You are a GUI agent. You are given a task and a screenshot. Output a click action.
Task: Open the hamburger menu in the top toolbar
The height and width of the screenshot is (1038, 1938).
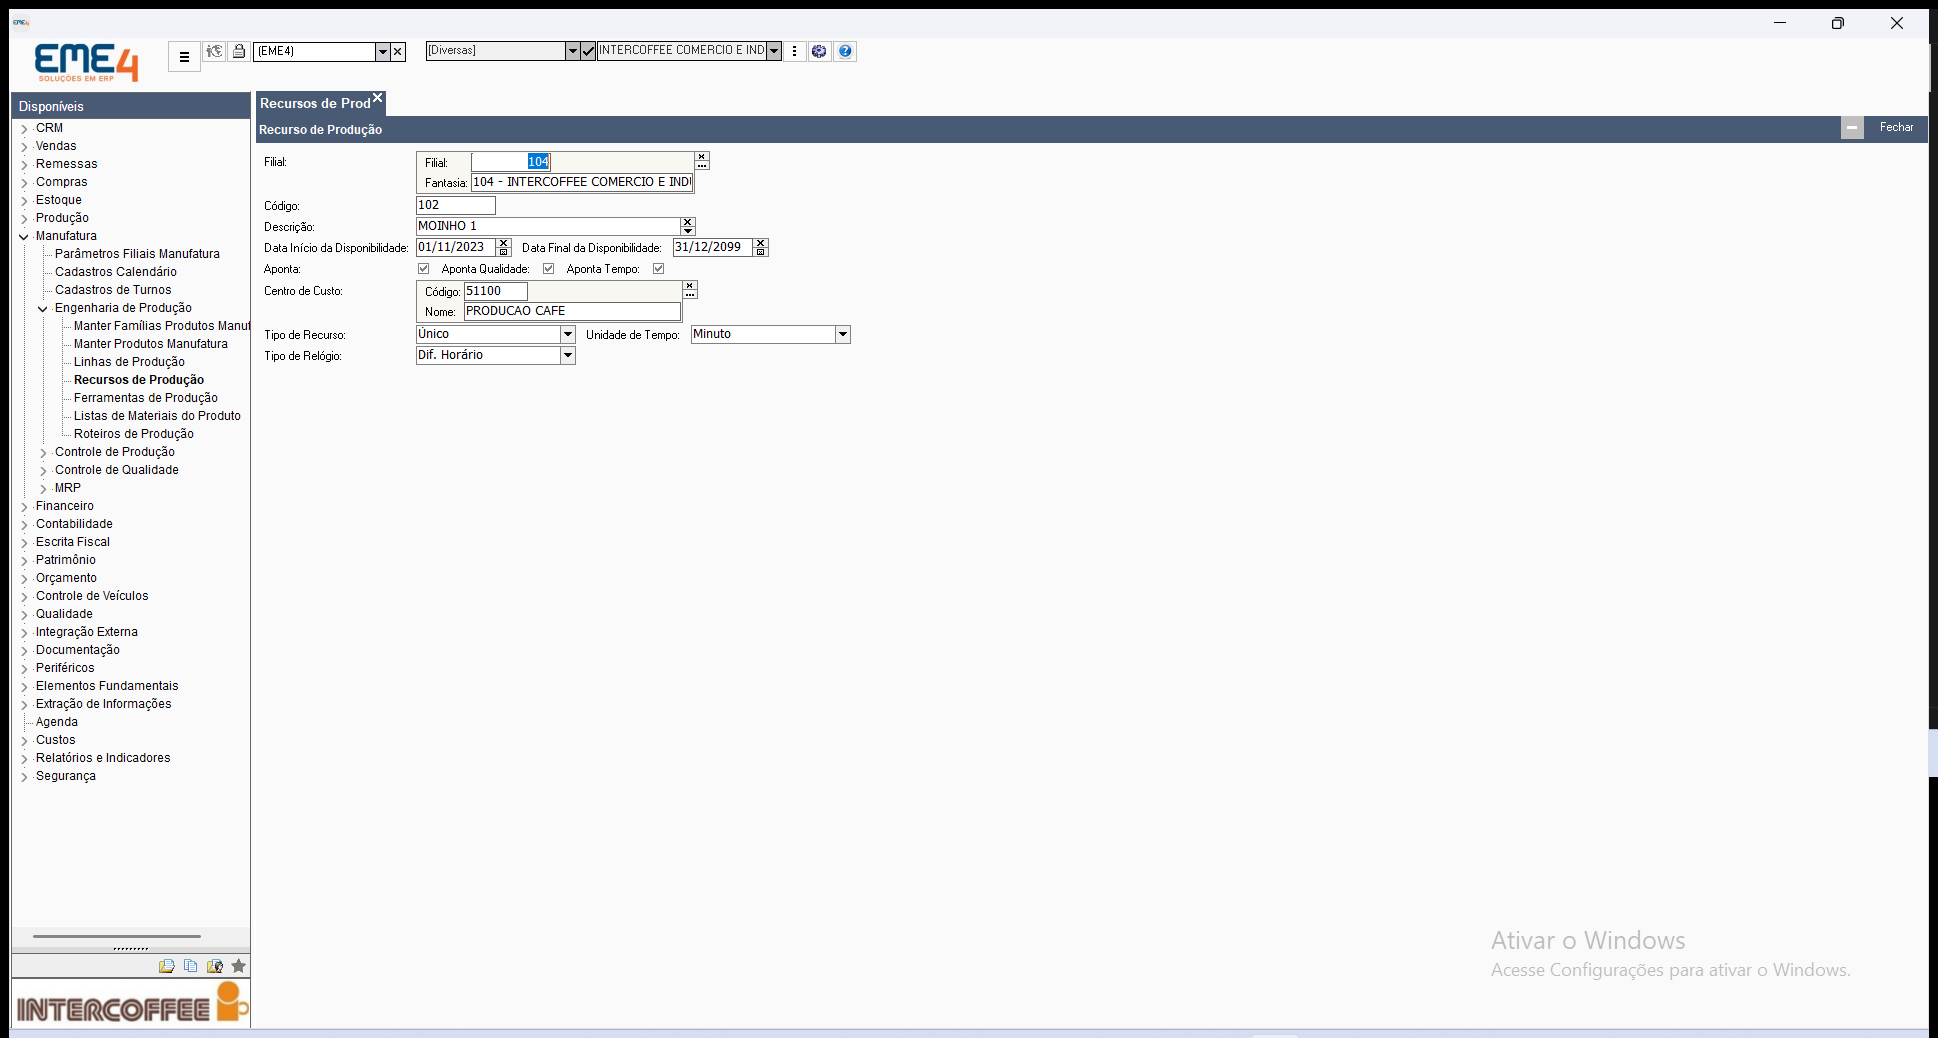184,57
